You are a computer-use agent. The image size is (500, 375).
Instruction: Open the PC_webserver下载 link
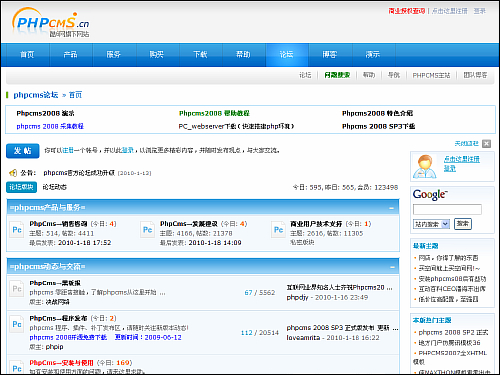pos(236,126)
